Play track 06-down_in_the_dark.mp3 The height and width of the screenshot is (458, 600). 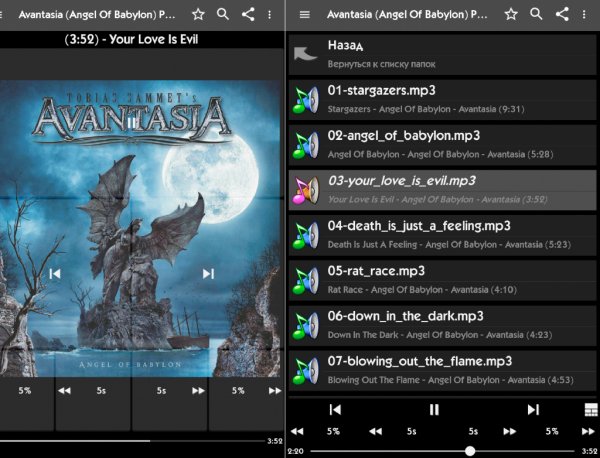(x=442, y=326)
